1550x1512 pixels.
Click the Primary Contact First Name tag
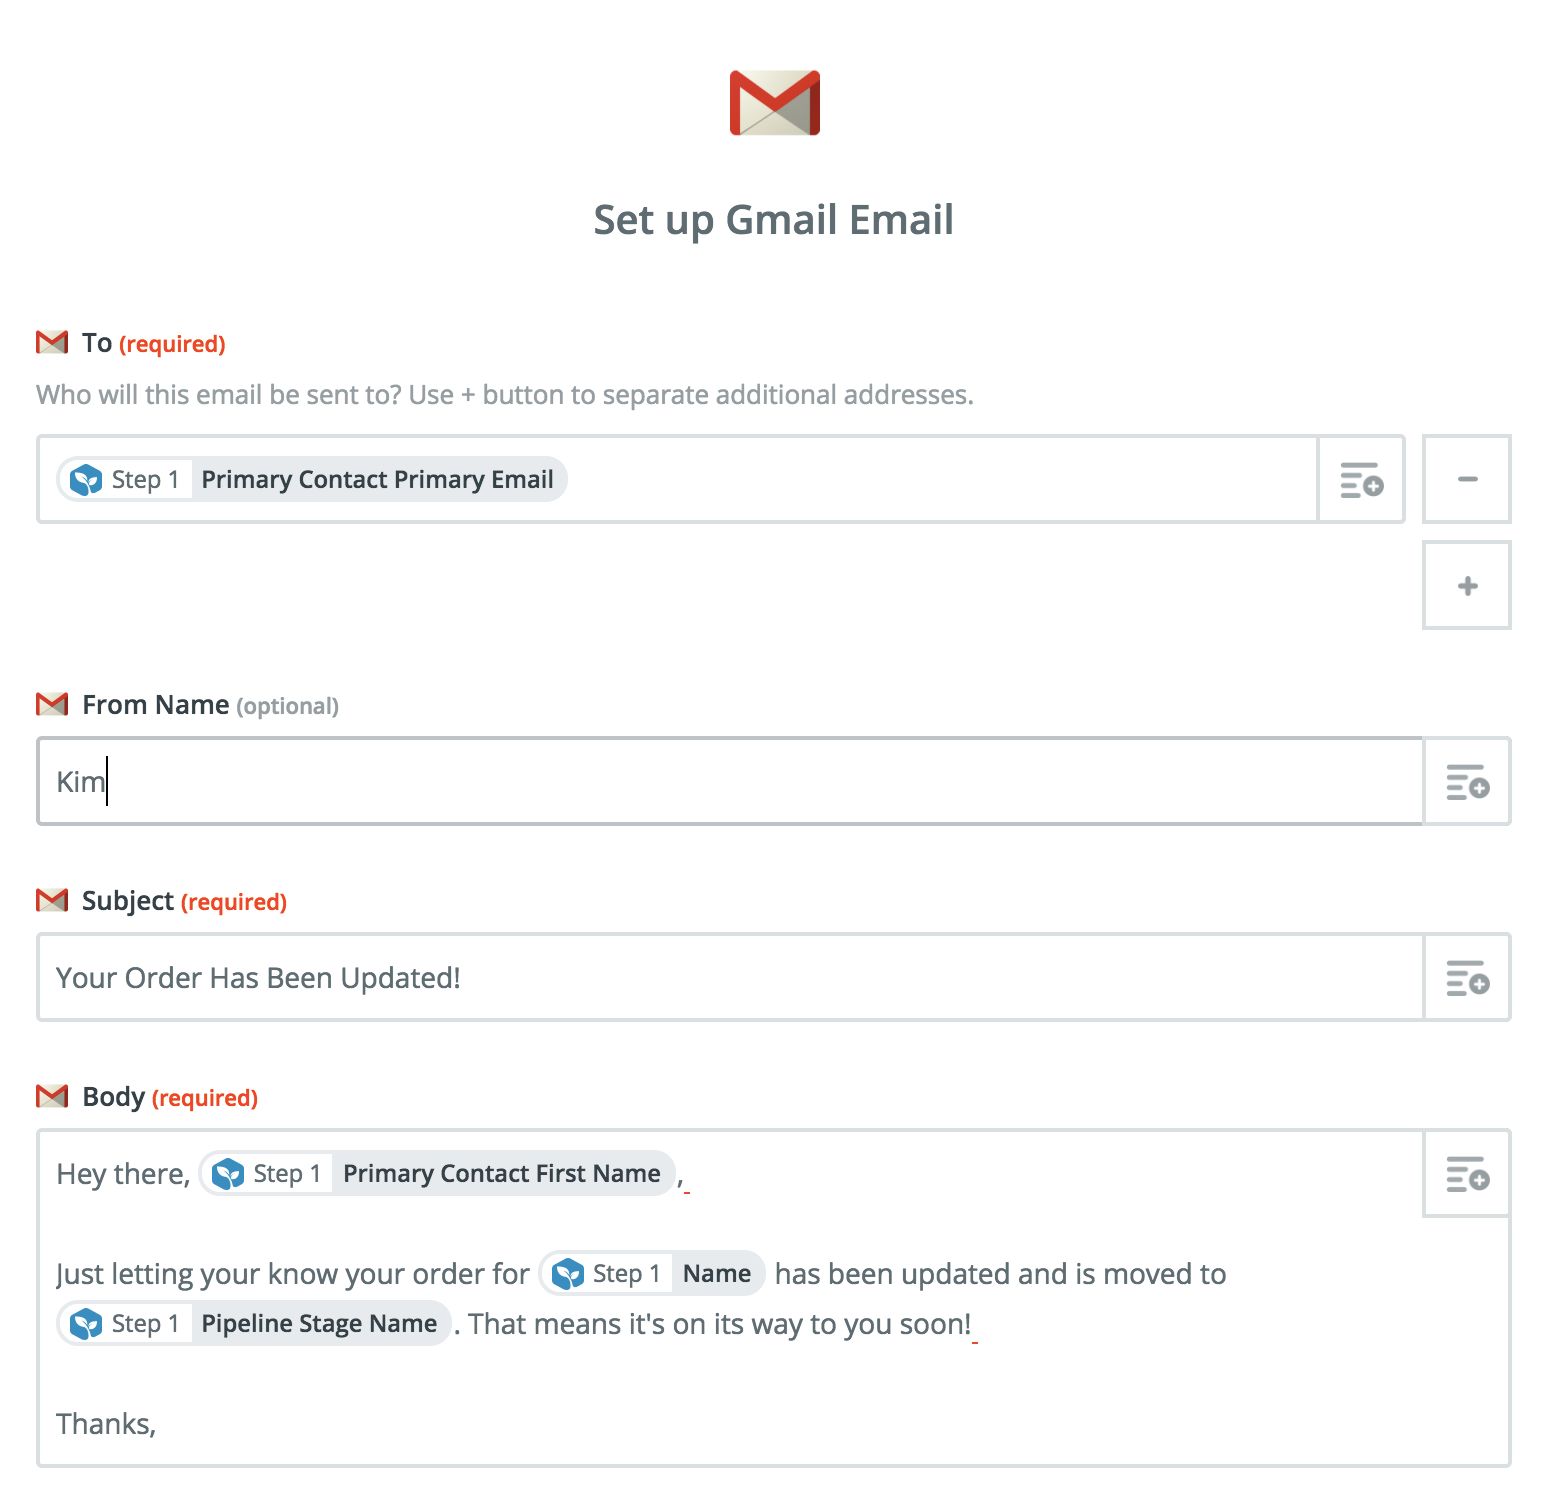point(438,1174)
